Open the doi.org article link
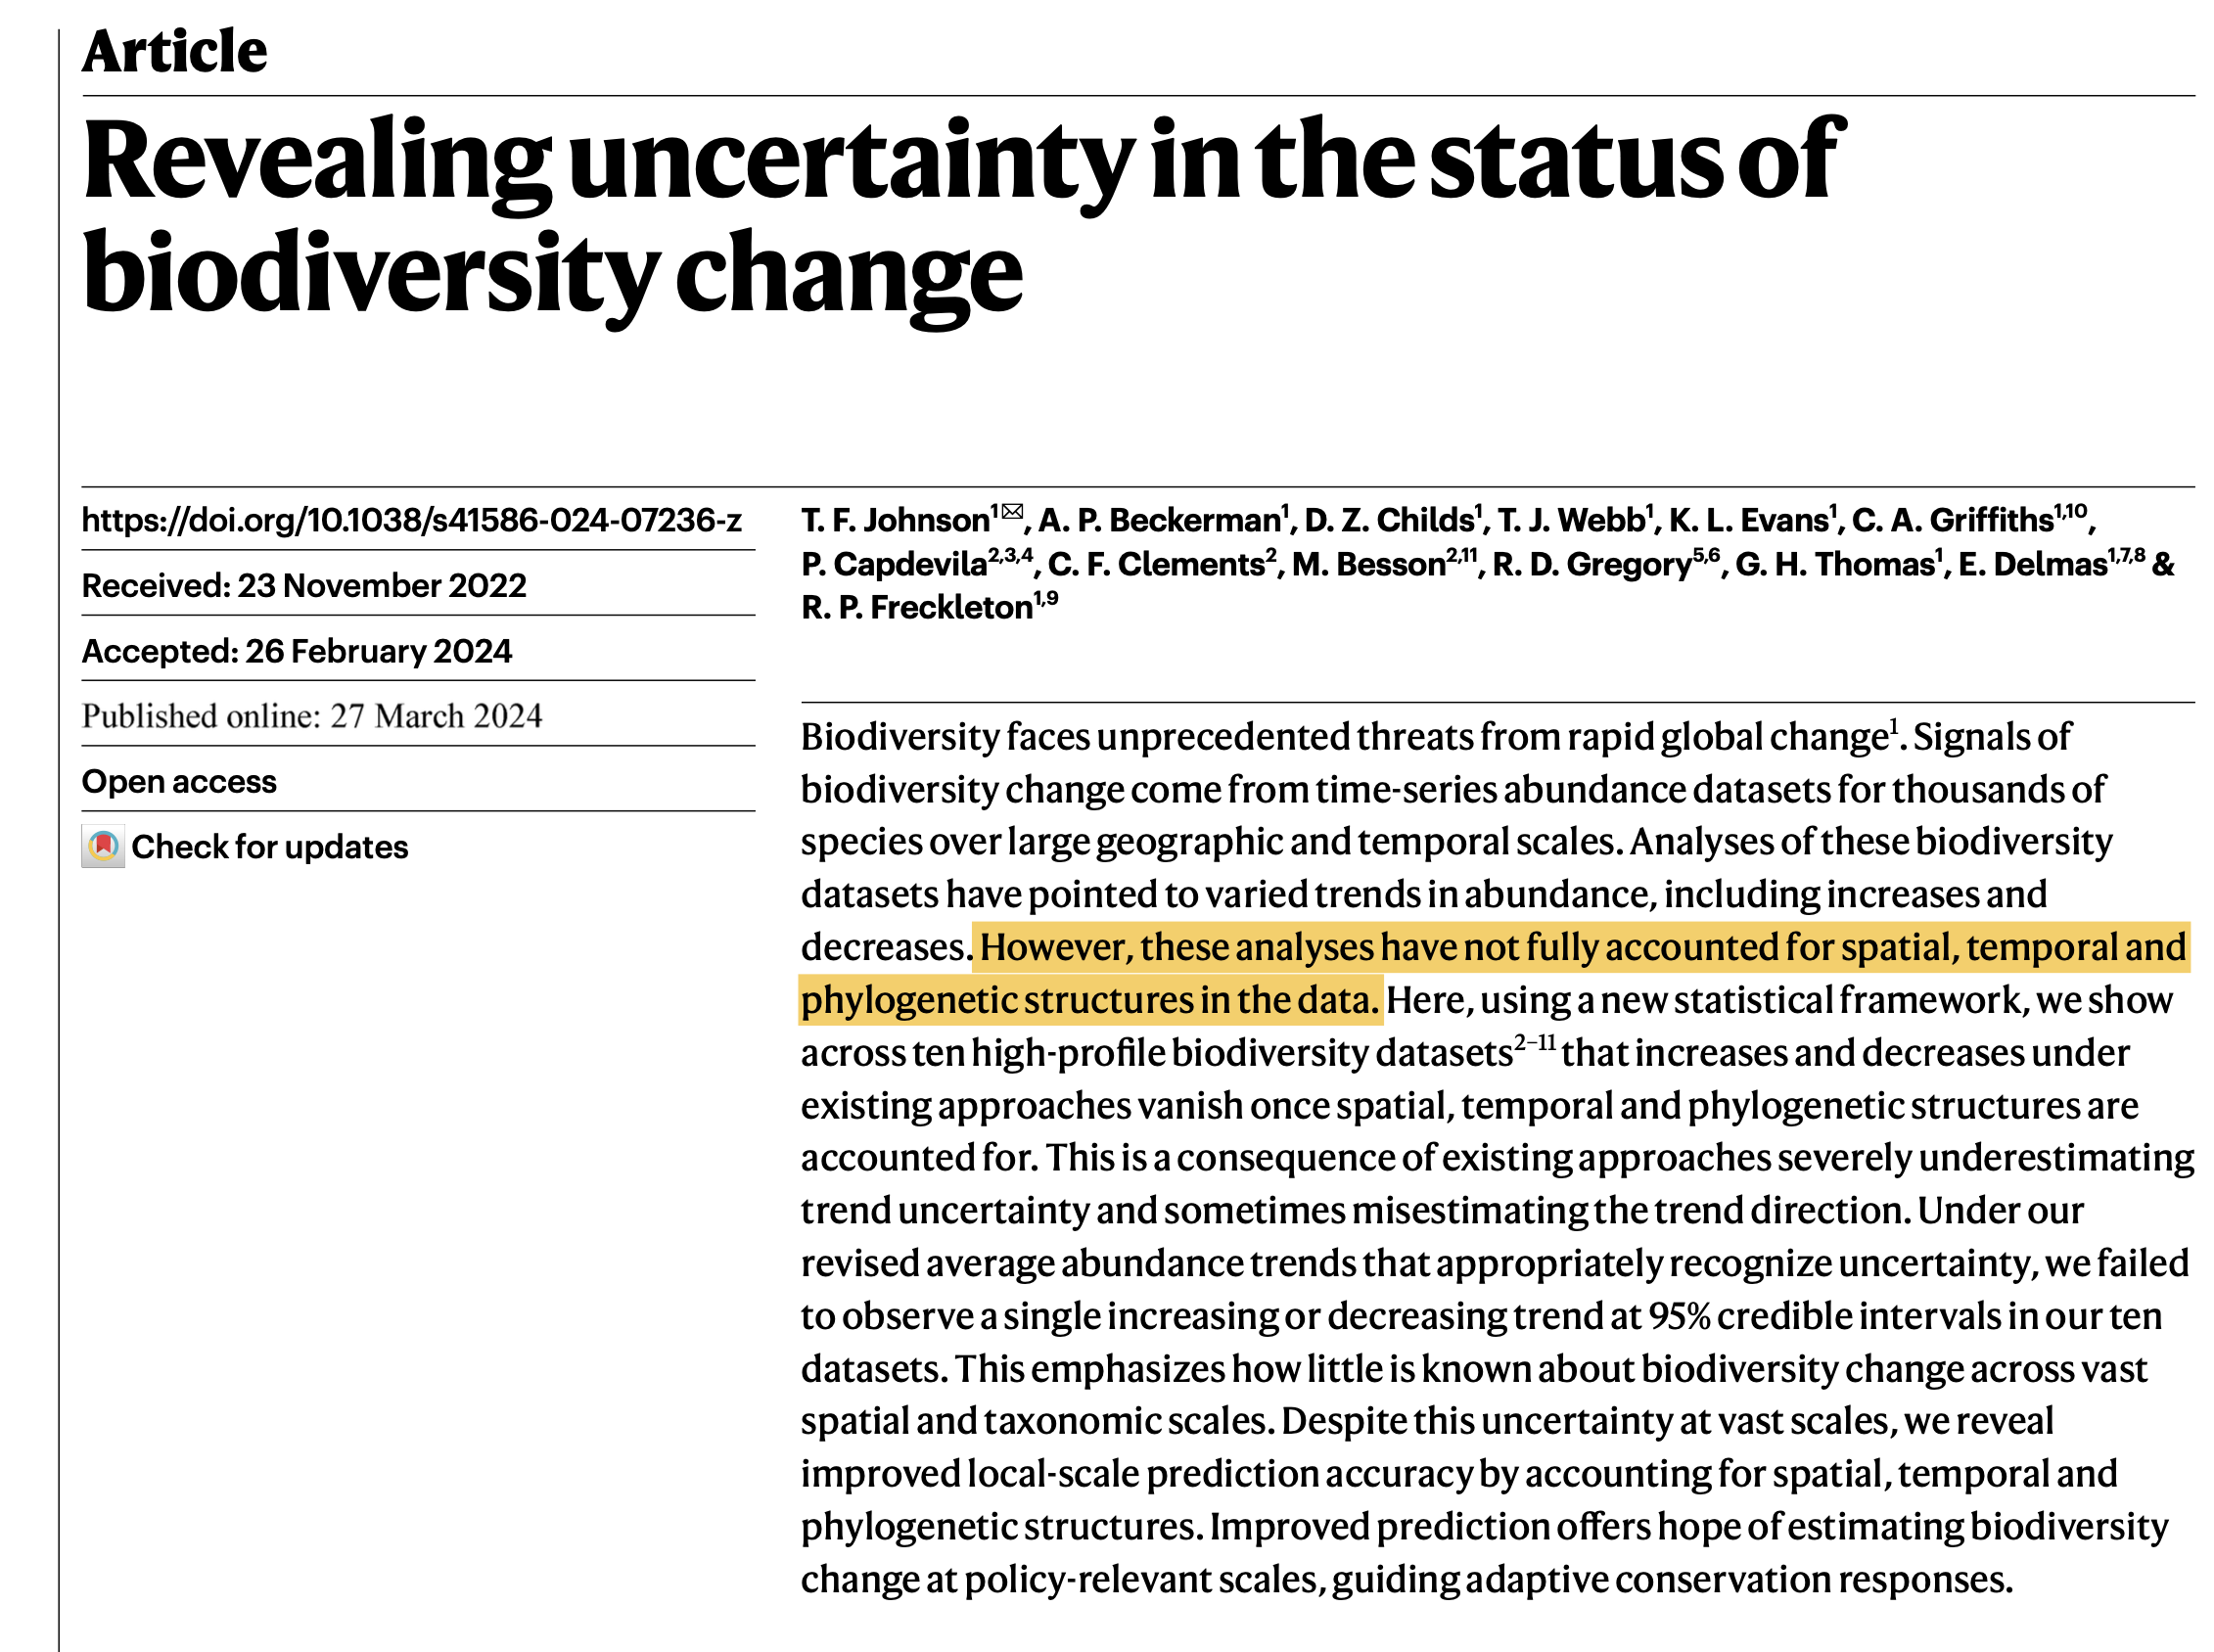This screenshot has height=1652, width=2214. coord(411,520)
